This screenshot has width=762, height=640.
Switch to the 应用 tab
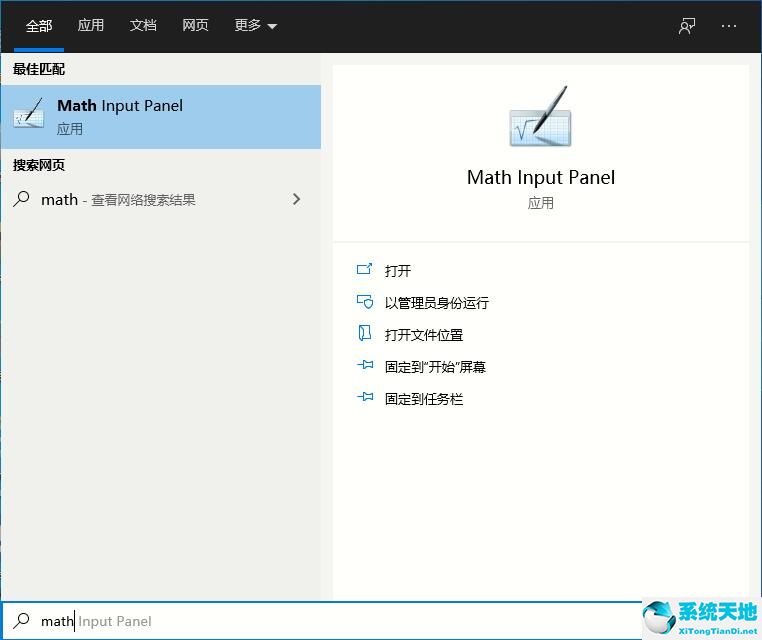91,25
